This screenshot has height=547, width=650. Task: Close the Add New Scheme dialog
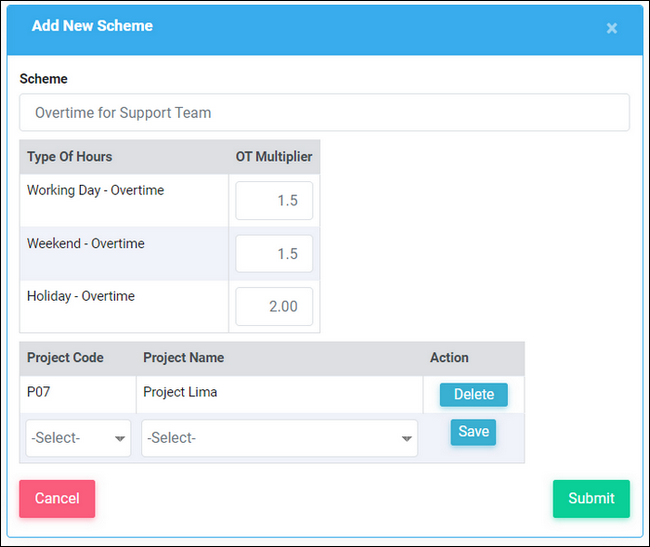611,28
